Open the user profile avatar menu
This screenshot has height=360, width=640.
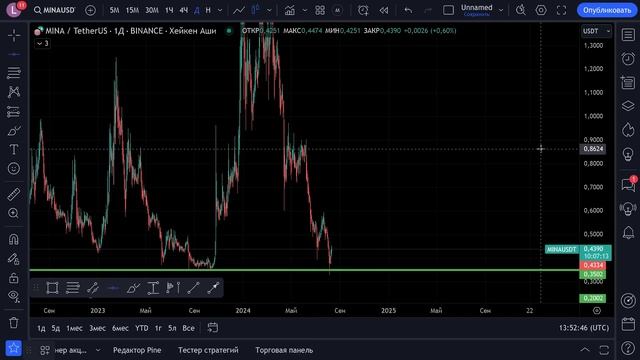[x=14, y=10]
